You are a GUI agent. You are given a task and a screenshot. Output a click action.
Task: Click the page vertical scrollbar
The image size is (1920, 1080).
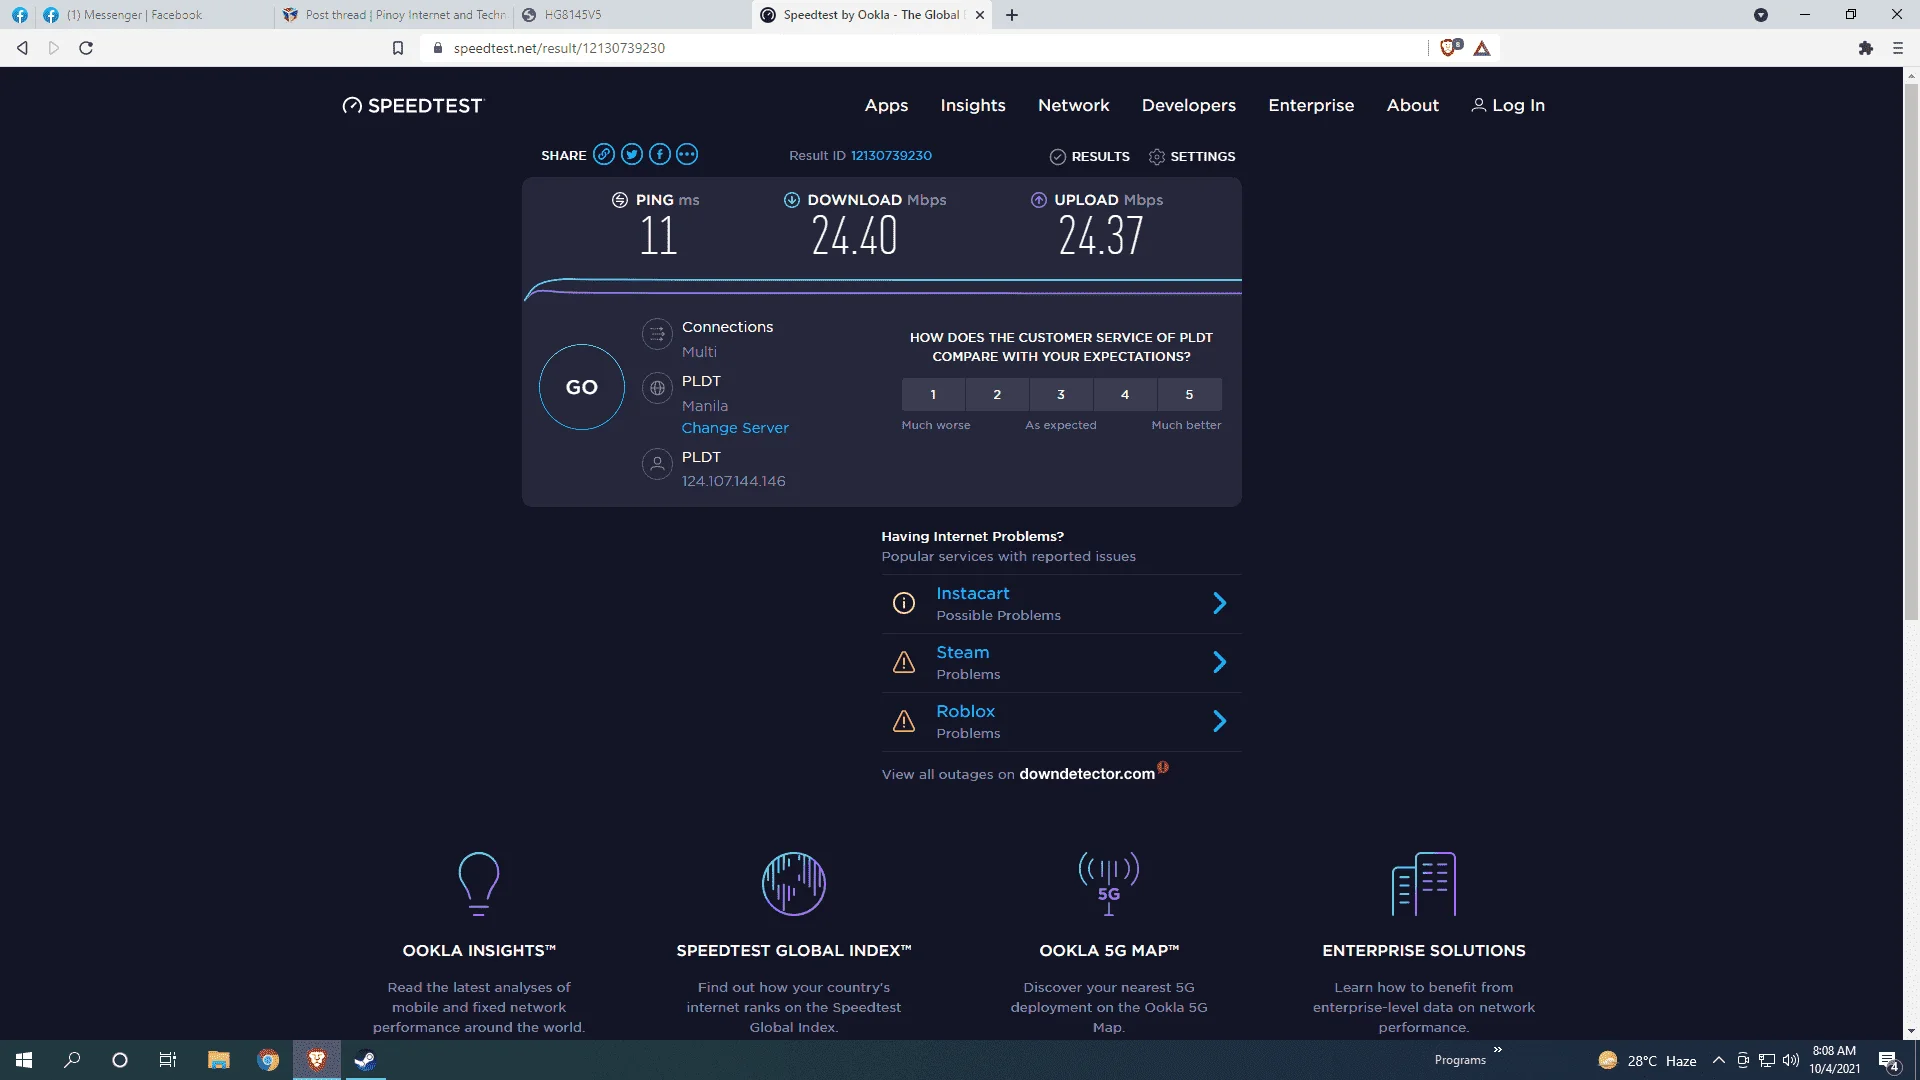[1911, 350]
